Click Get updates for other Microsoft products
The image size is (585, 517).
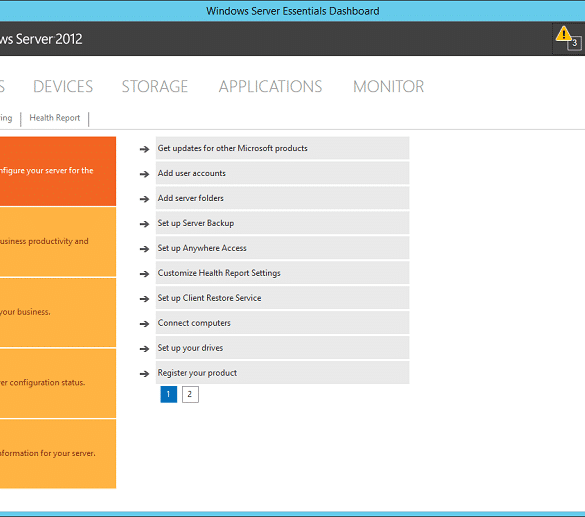[282, 148]
